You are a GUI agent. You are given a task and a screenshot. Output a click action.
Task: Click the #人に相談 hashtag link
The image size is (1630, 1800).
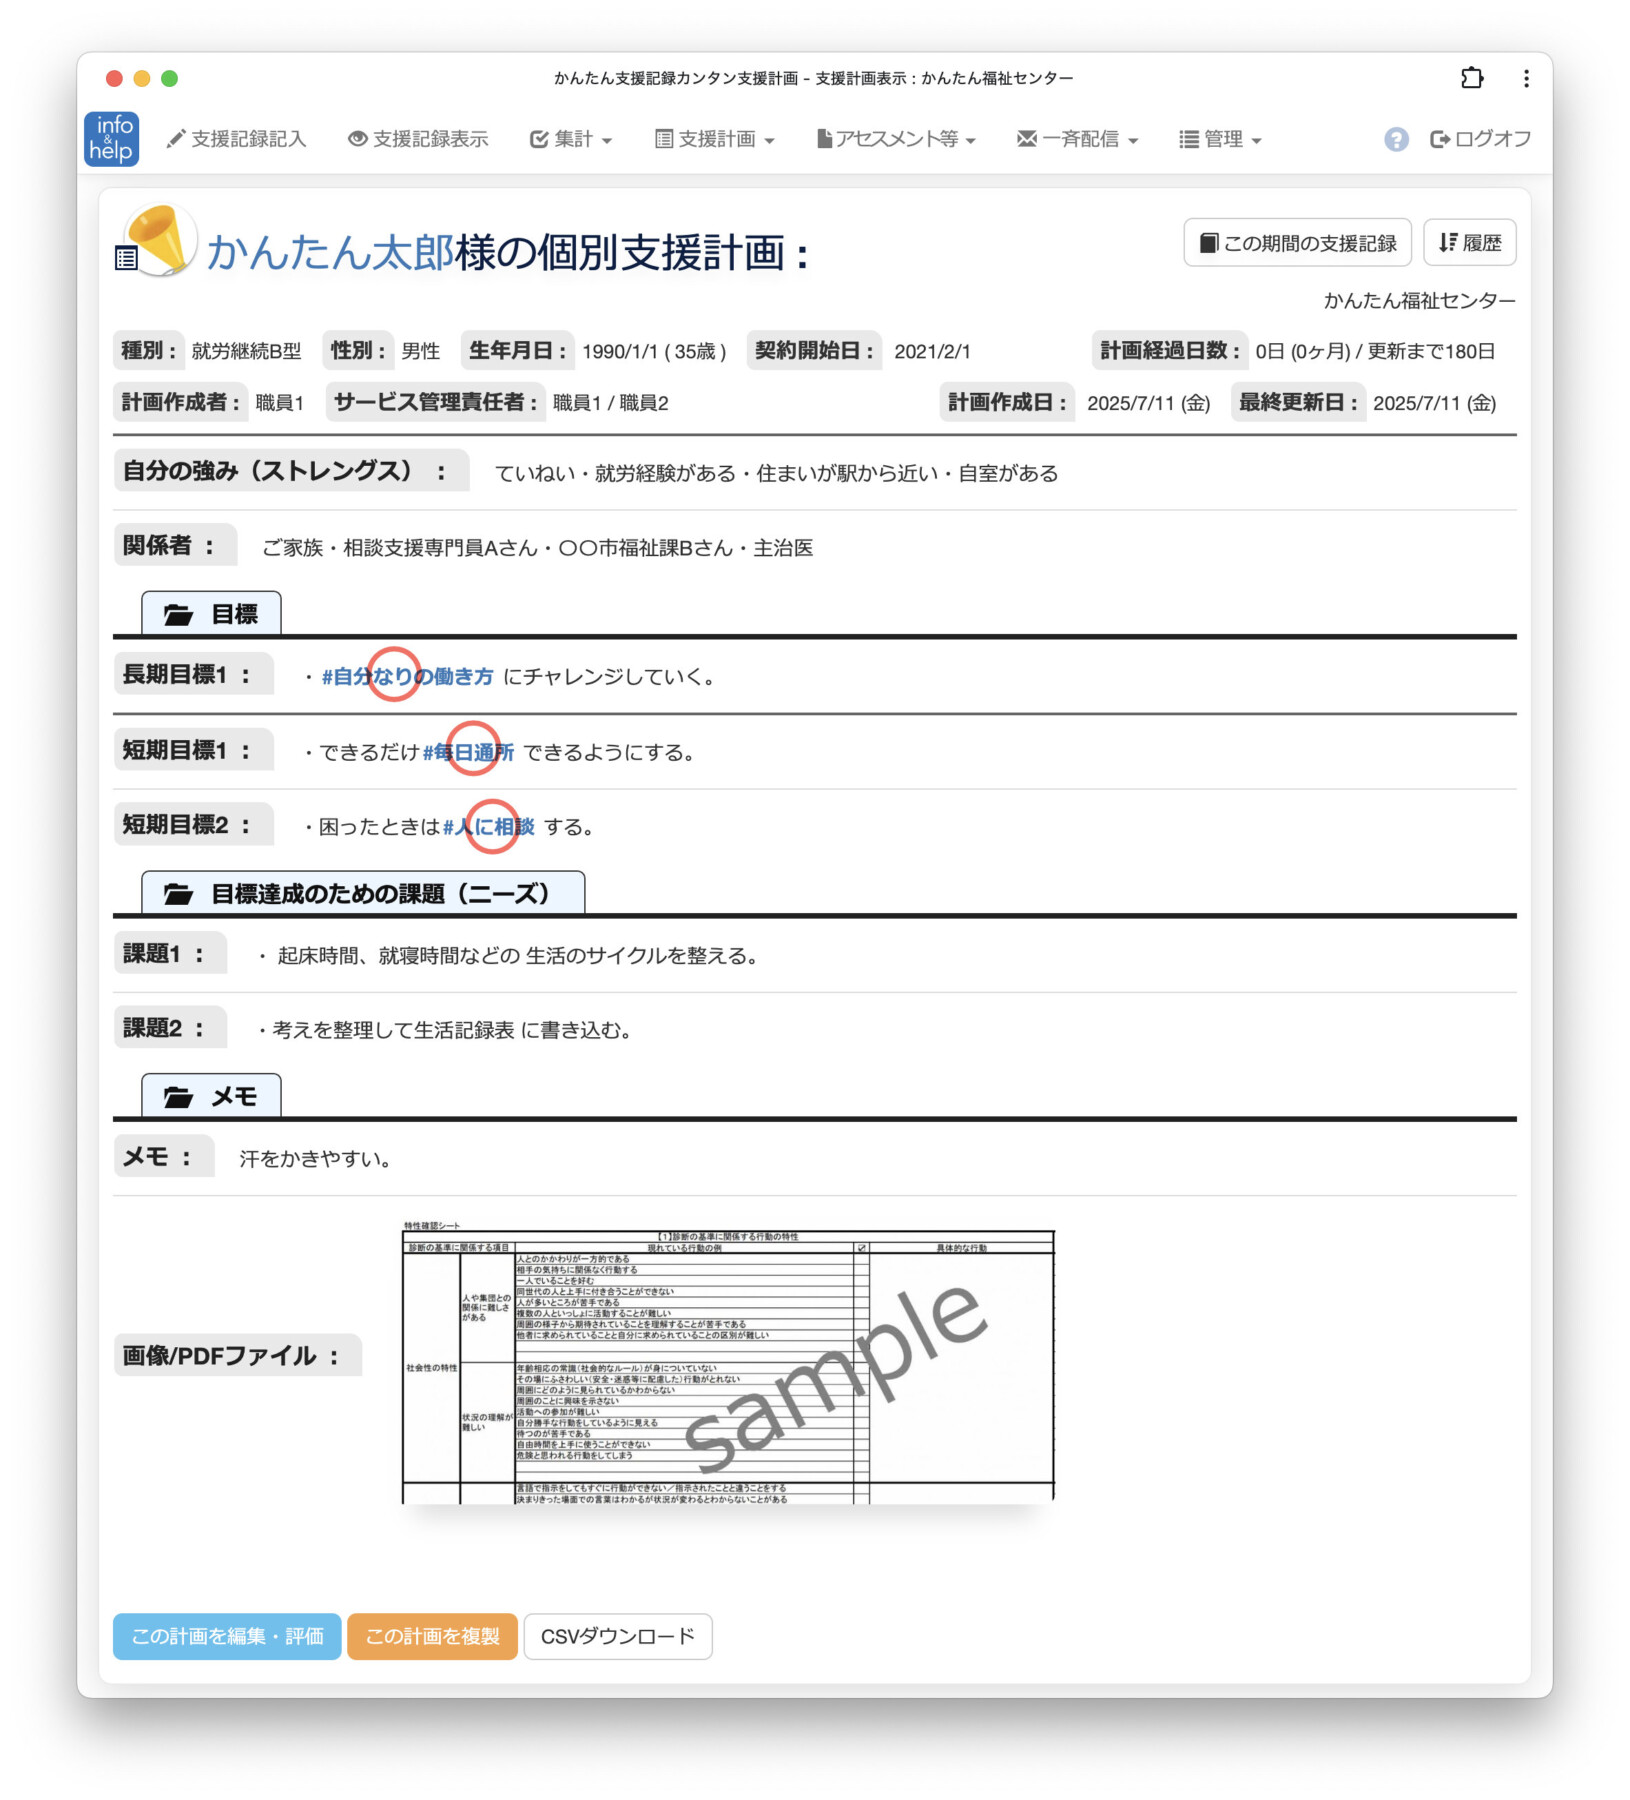(489, 827)
